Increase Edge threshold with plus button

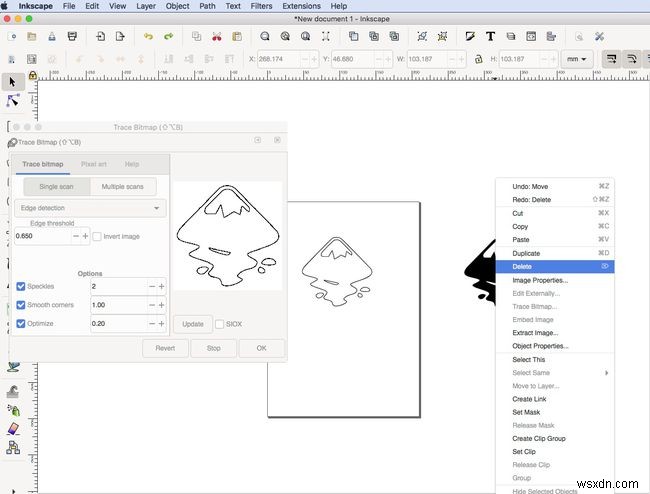(85, 236)
